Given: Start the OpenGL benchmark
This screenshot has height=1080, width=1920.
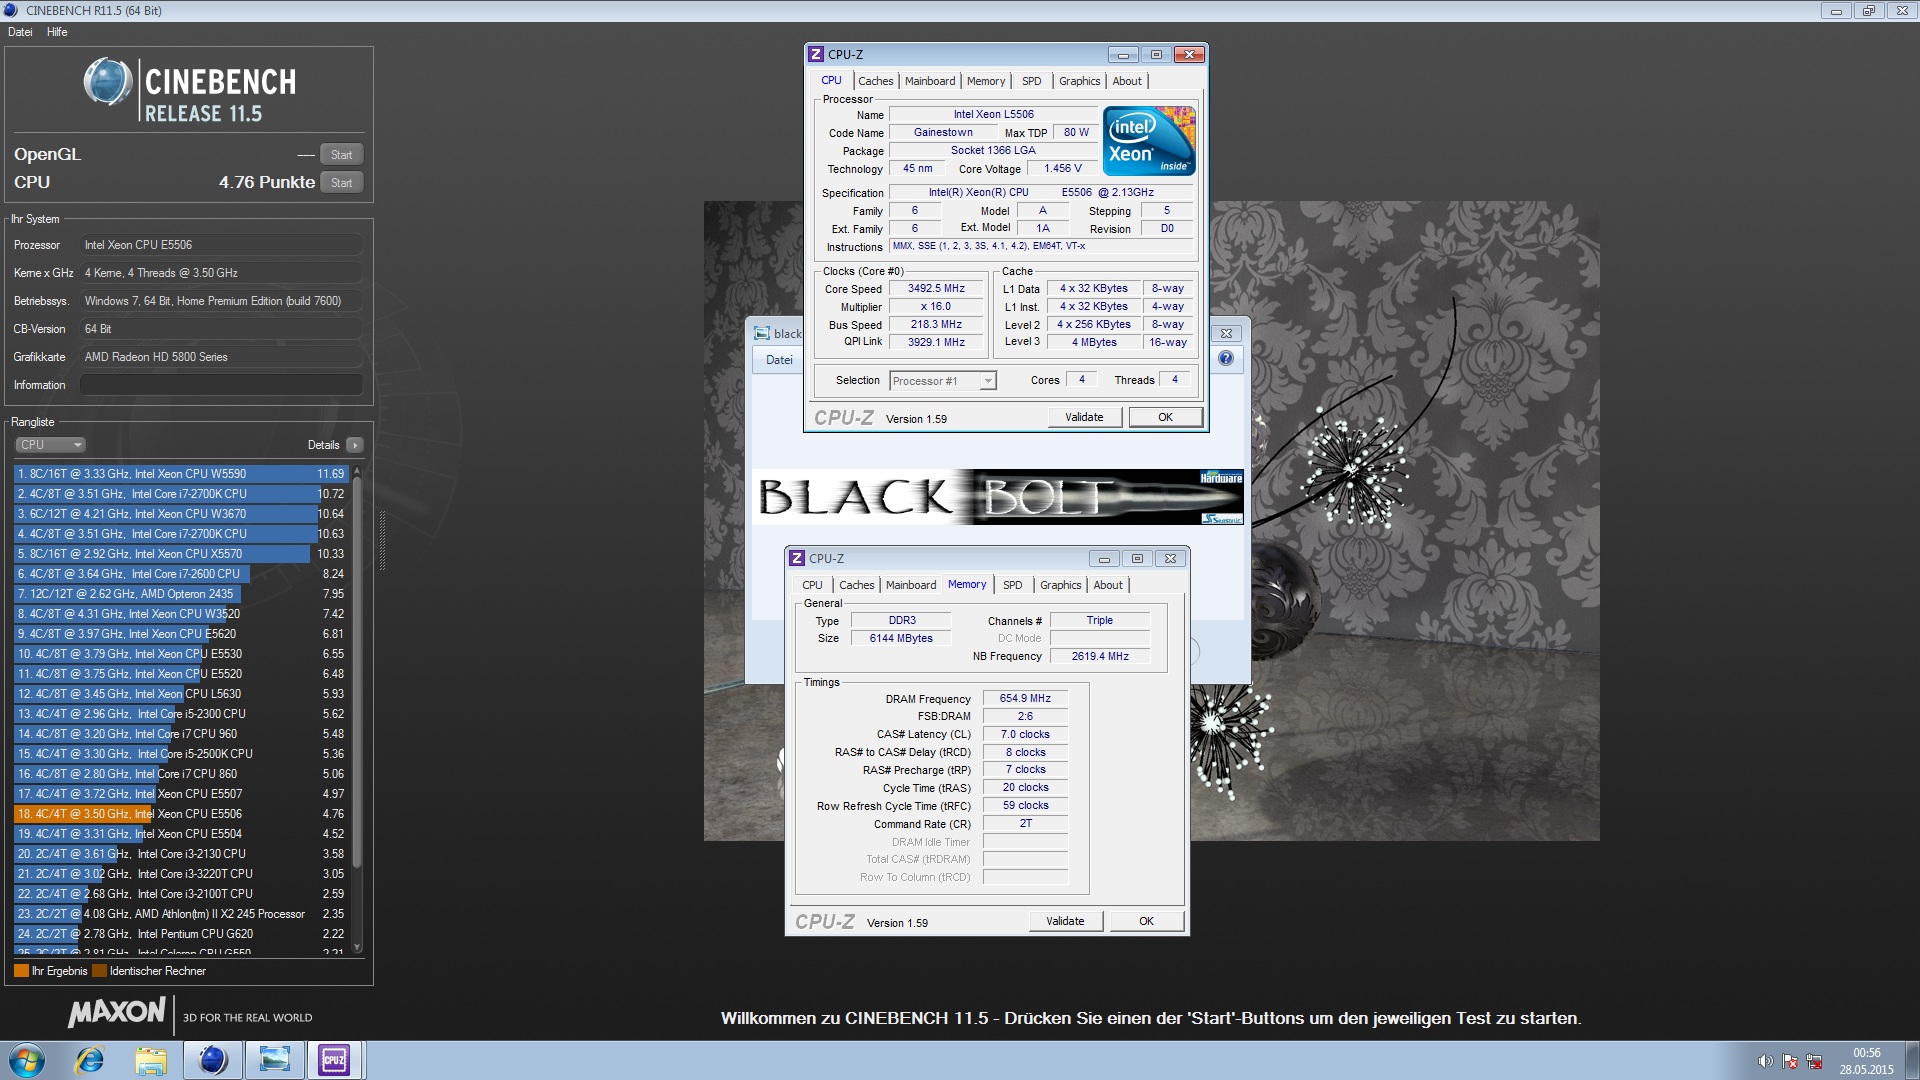Looking at the screenshot, I should (x=341, y=155).
